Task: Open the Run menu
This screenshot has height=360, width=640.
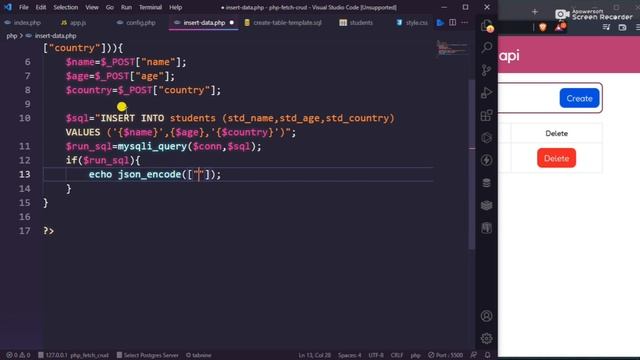Action: click(126, 7)
